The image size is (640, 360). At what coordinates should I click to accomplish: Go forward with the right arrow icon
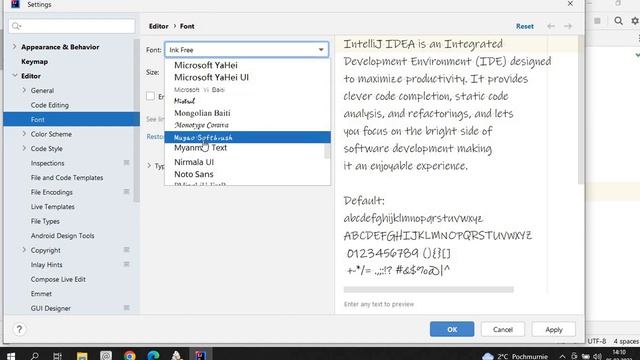(x=568, y=26)
